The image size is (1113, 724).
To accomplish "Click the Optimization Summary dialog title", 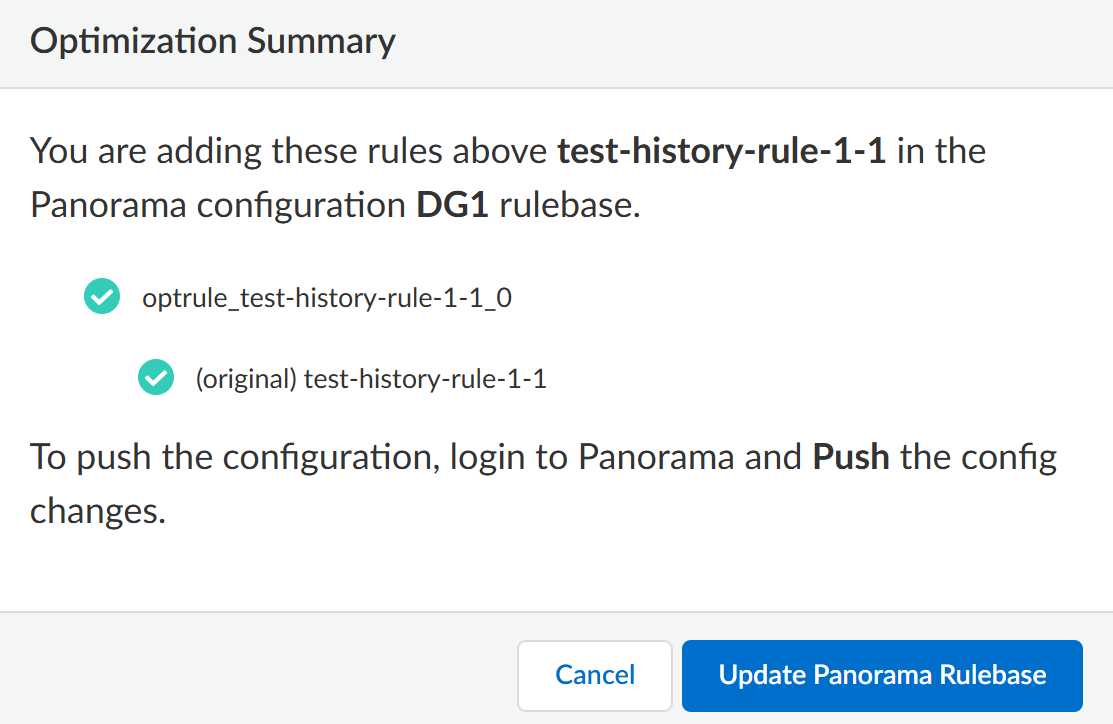I will [213, 42].
